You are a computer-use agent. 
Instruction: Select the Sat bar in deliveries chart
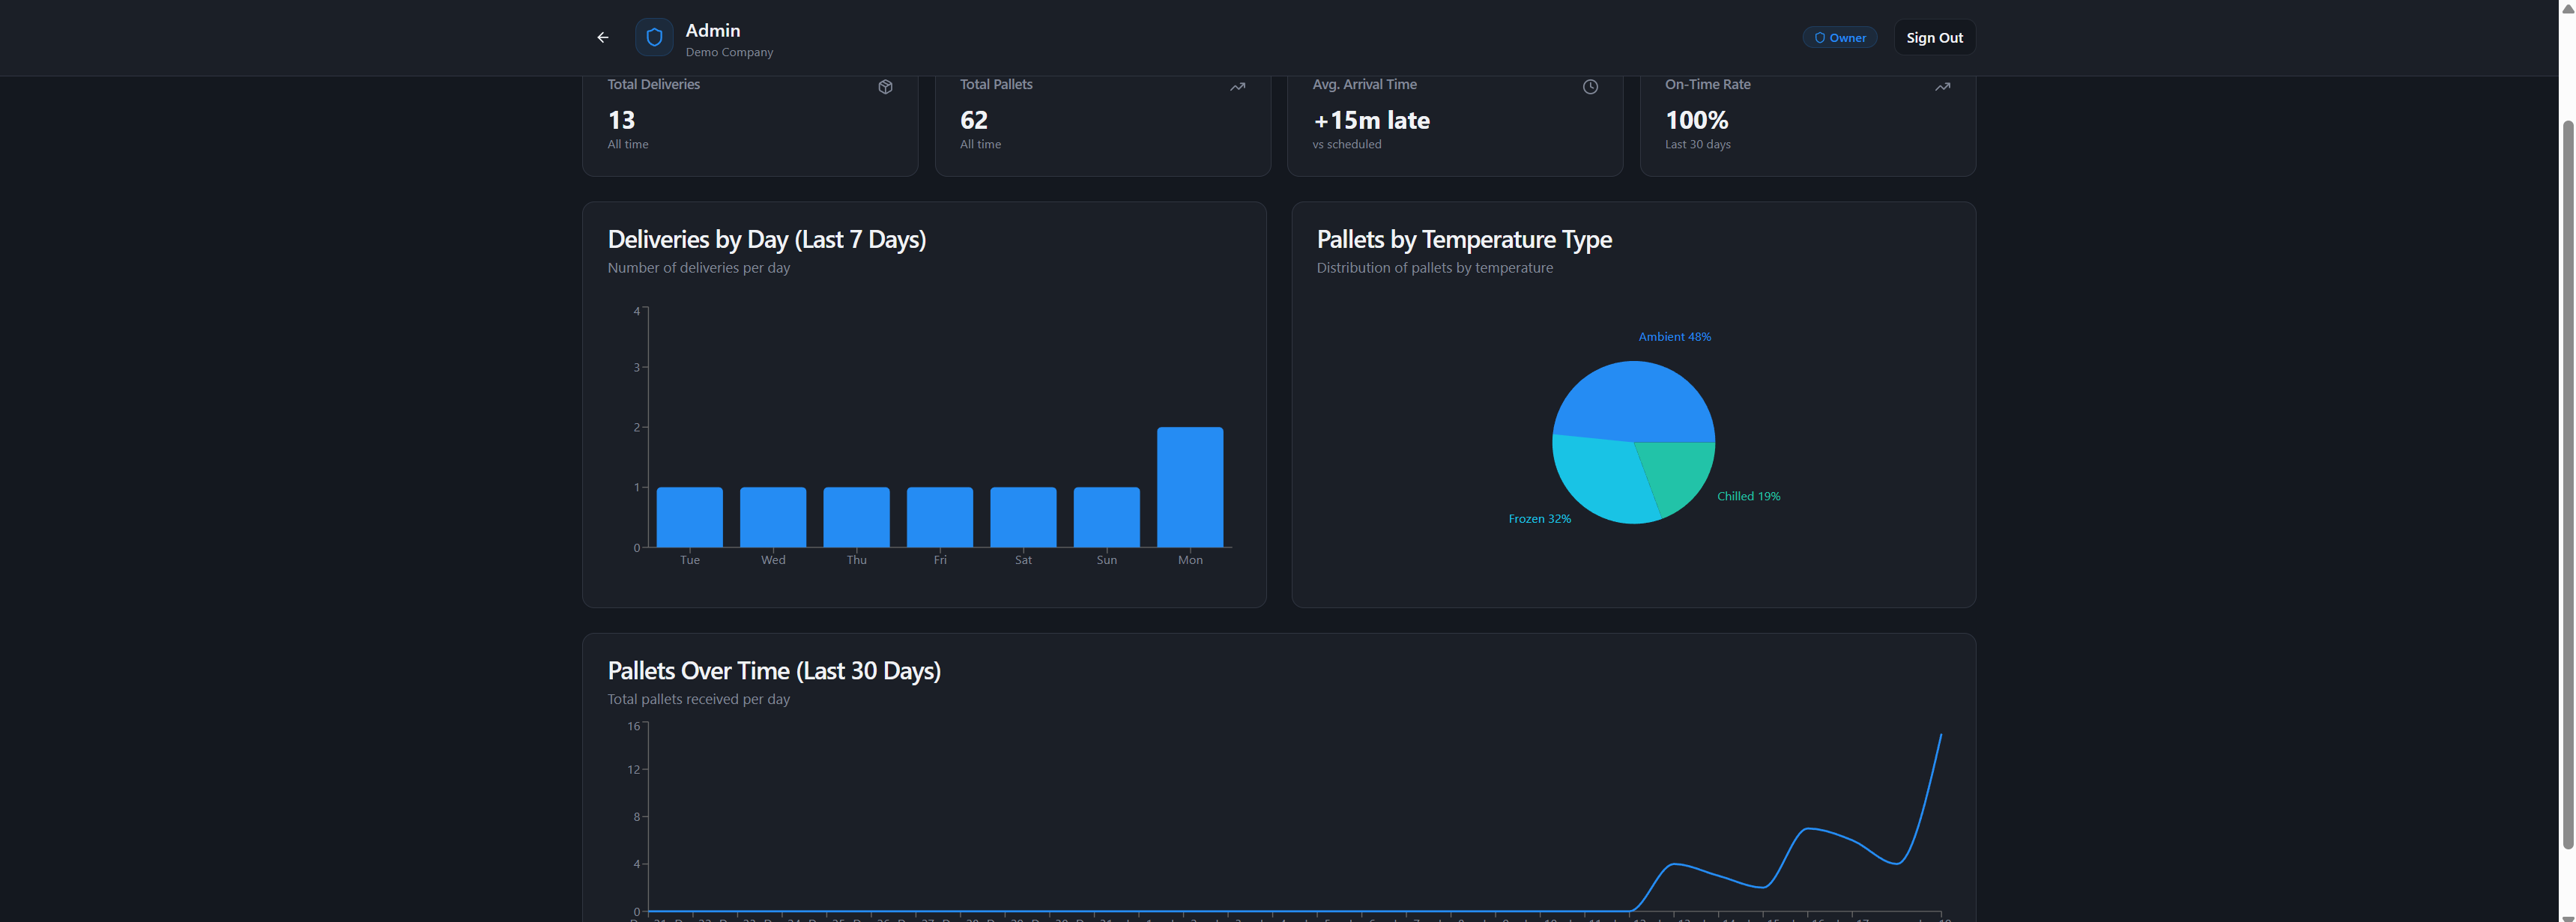pyautogui.click(x=1023, y=517)
